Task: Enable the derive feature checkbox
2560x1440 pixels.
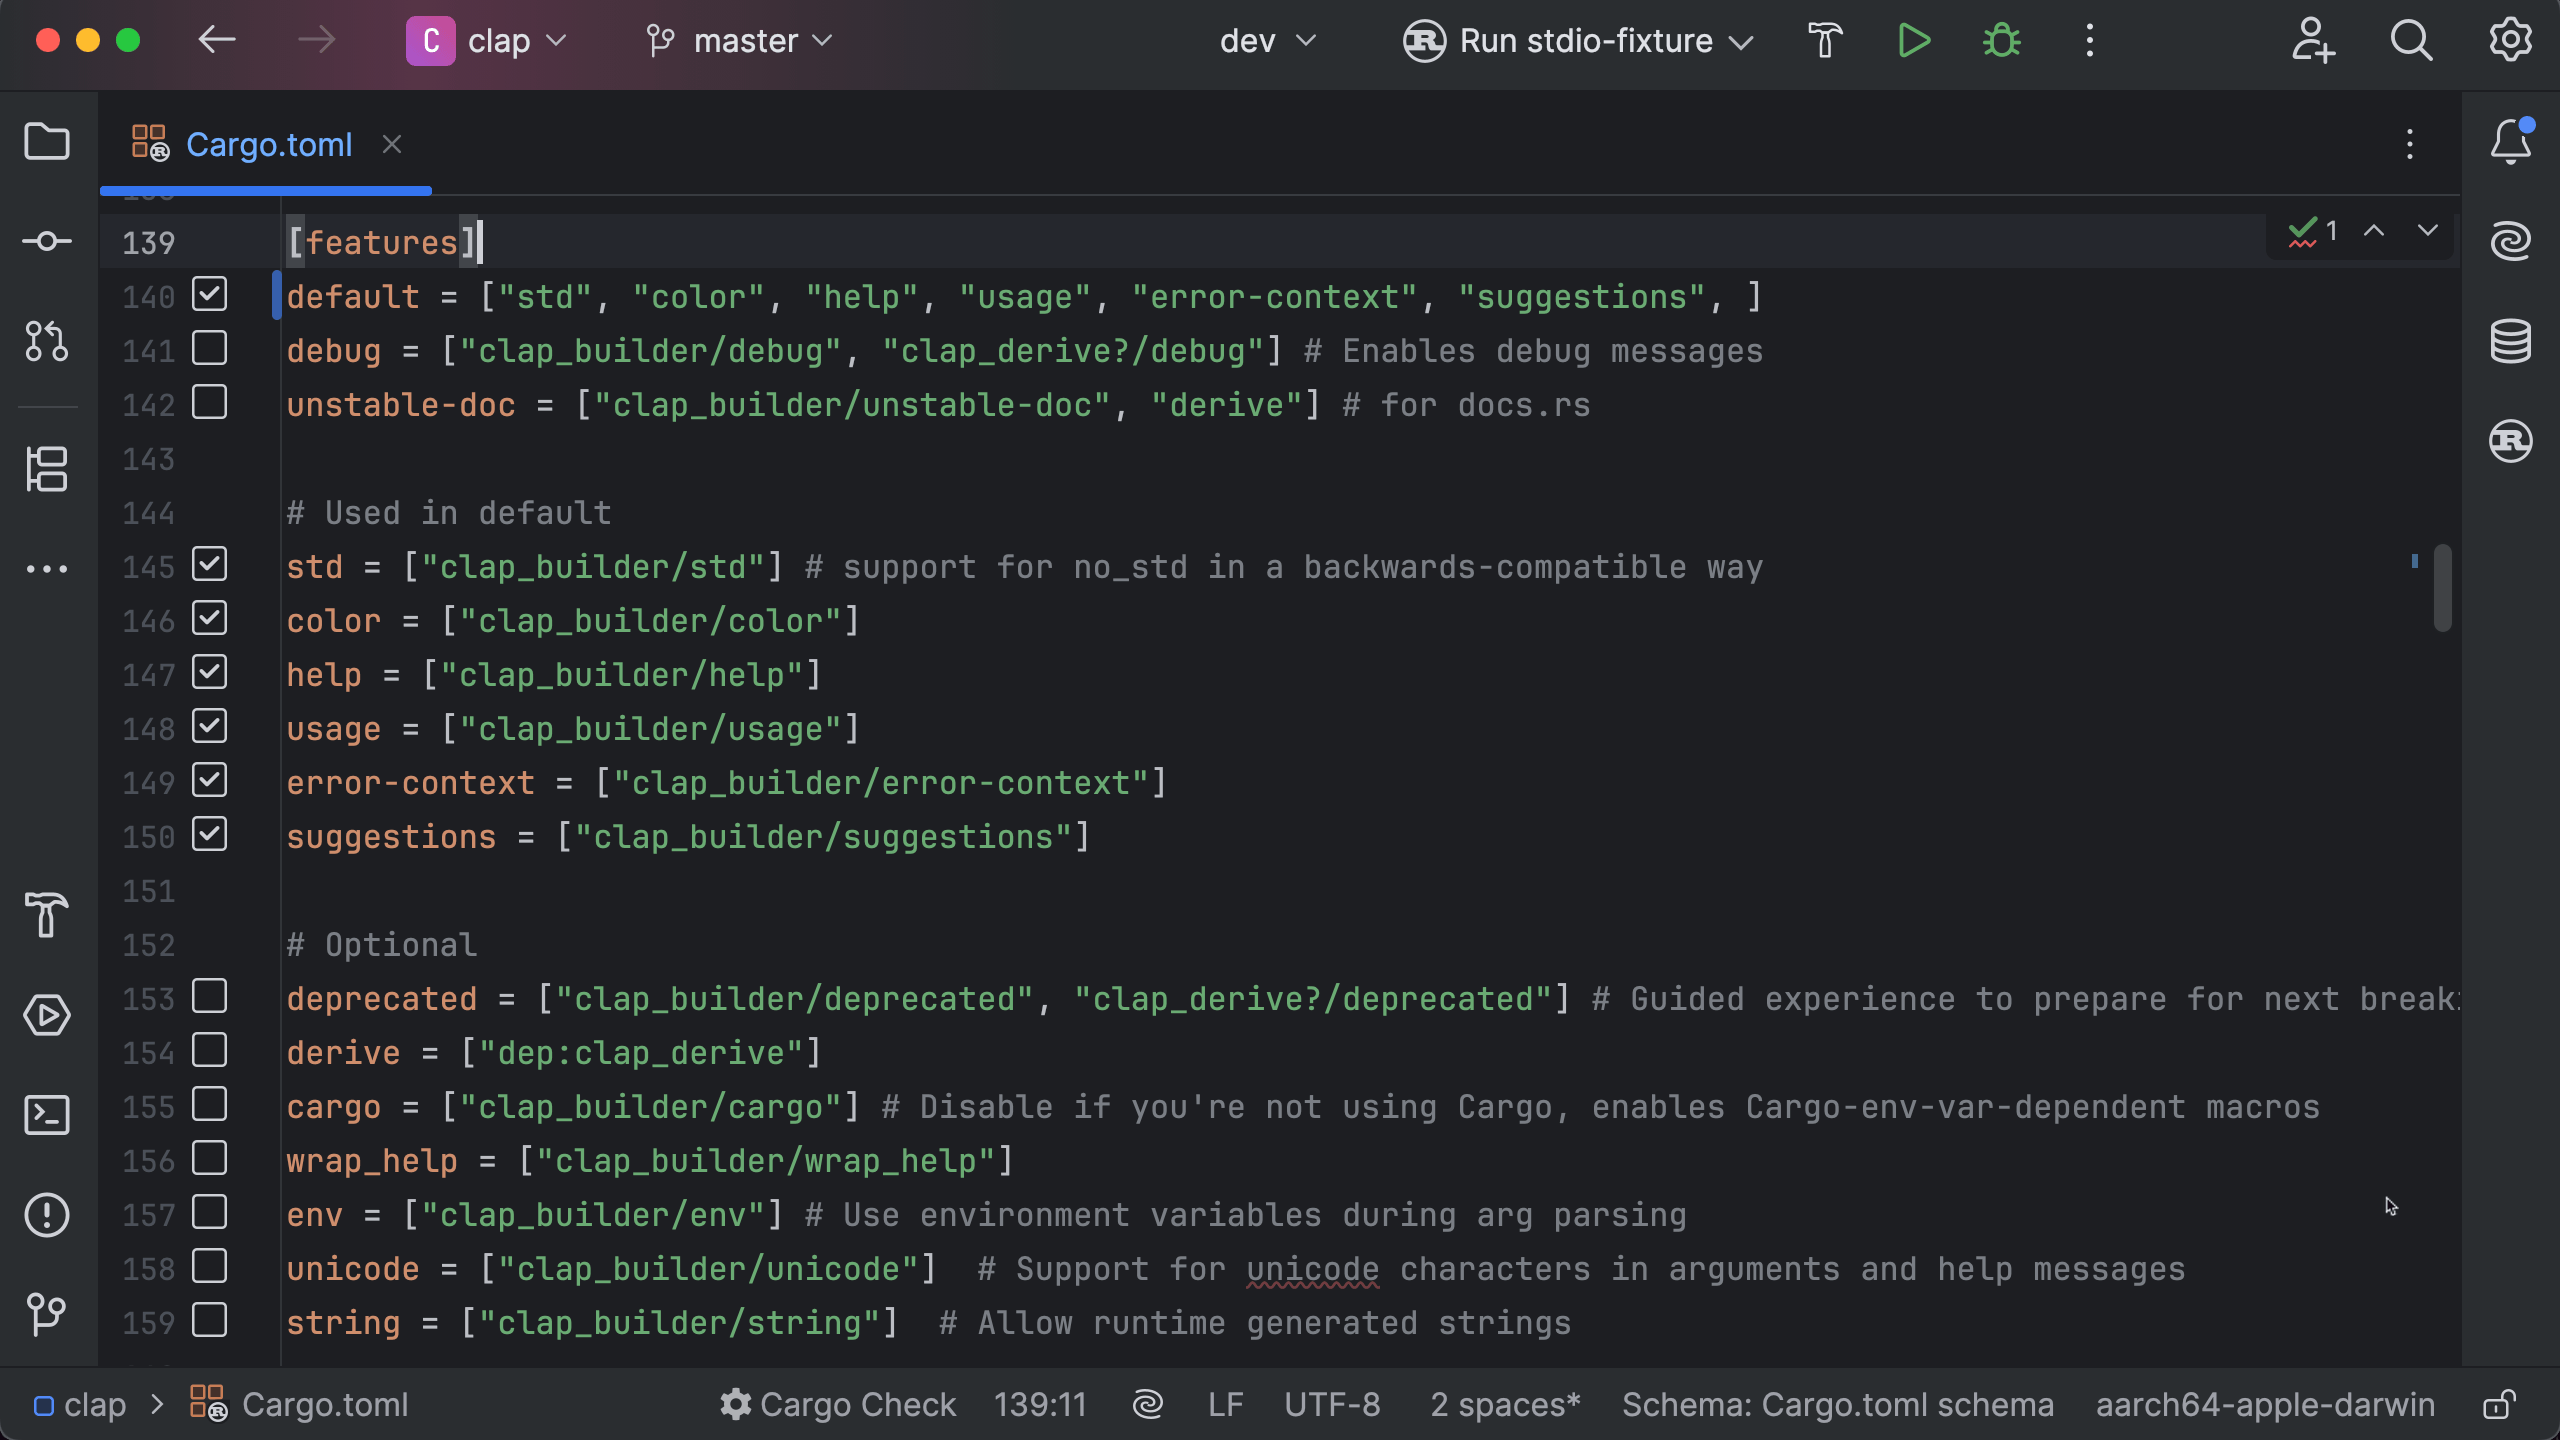Action: [210, 1051]
